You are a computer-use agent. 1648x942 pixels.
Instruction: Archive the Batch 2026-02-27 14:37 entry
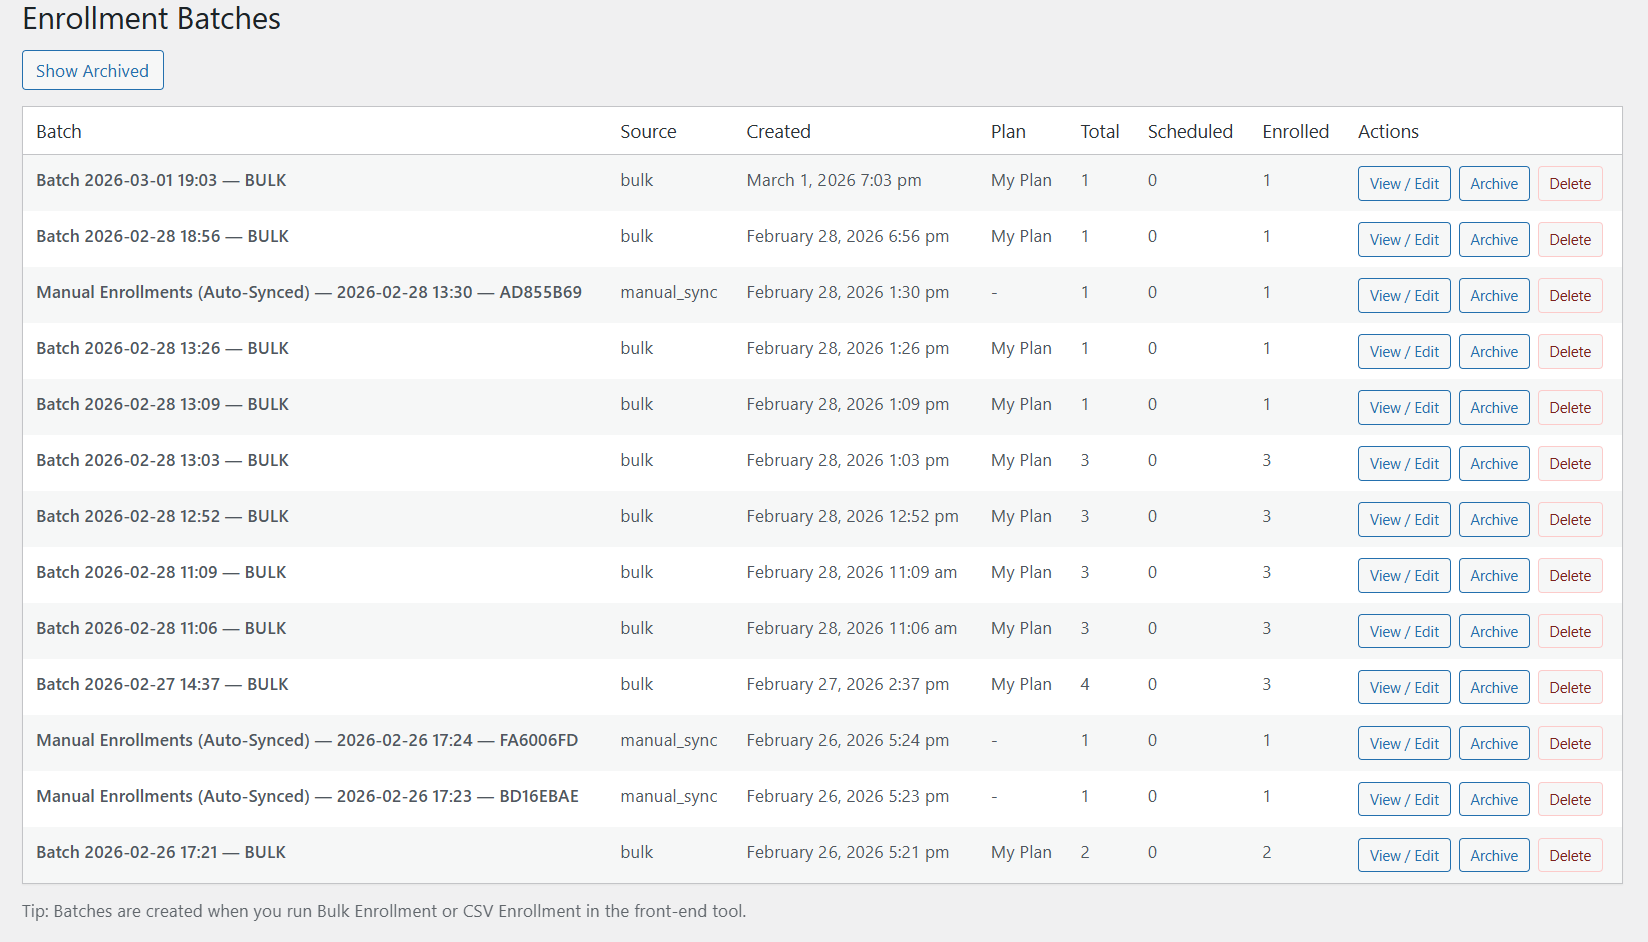point(1494,687)
